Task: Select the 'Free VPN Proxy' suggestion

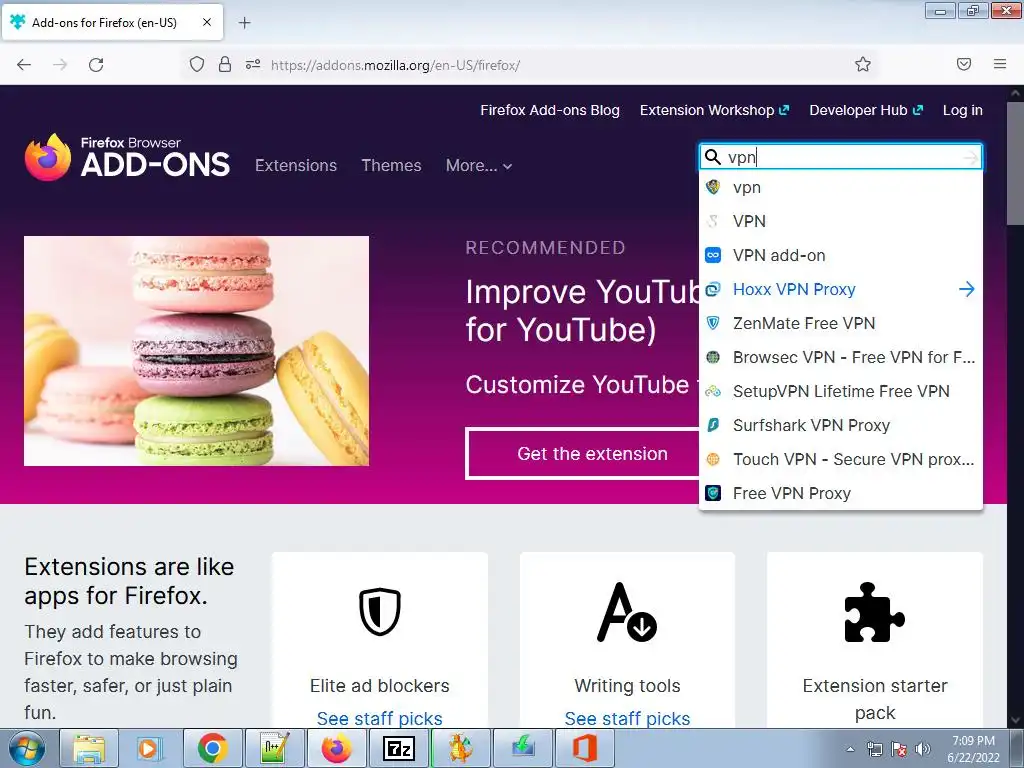Action: point(840,493)
